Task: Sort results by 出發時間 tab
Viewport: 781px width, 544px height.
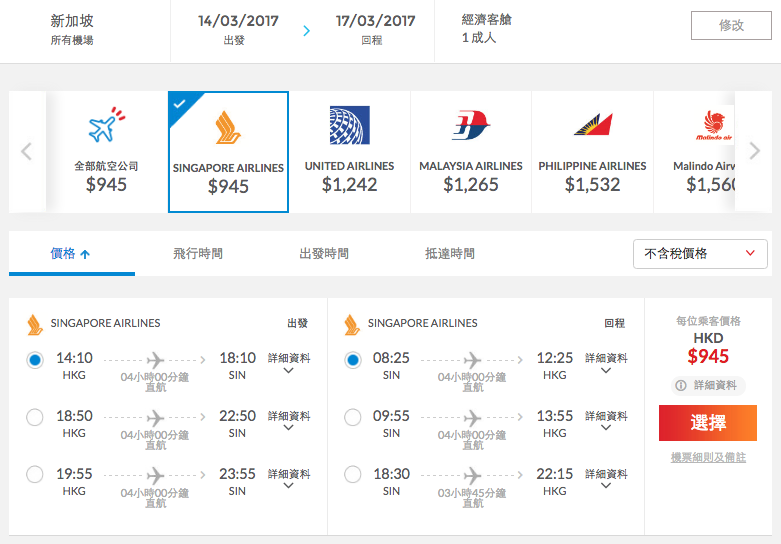Action: 324,254
